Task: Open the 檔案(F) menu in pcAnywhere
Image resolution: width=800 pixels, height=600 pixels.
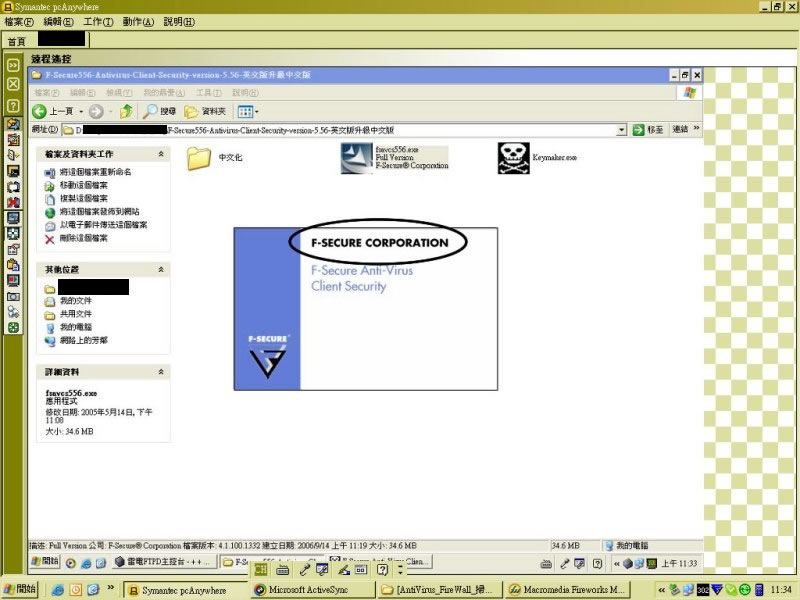Action: 19,21
